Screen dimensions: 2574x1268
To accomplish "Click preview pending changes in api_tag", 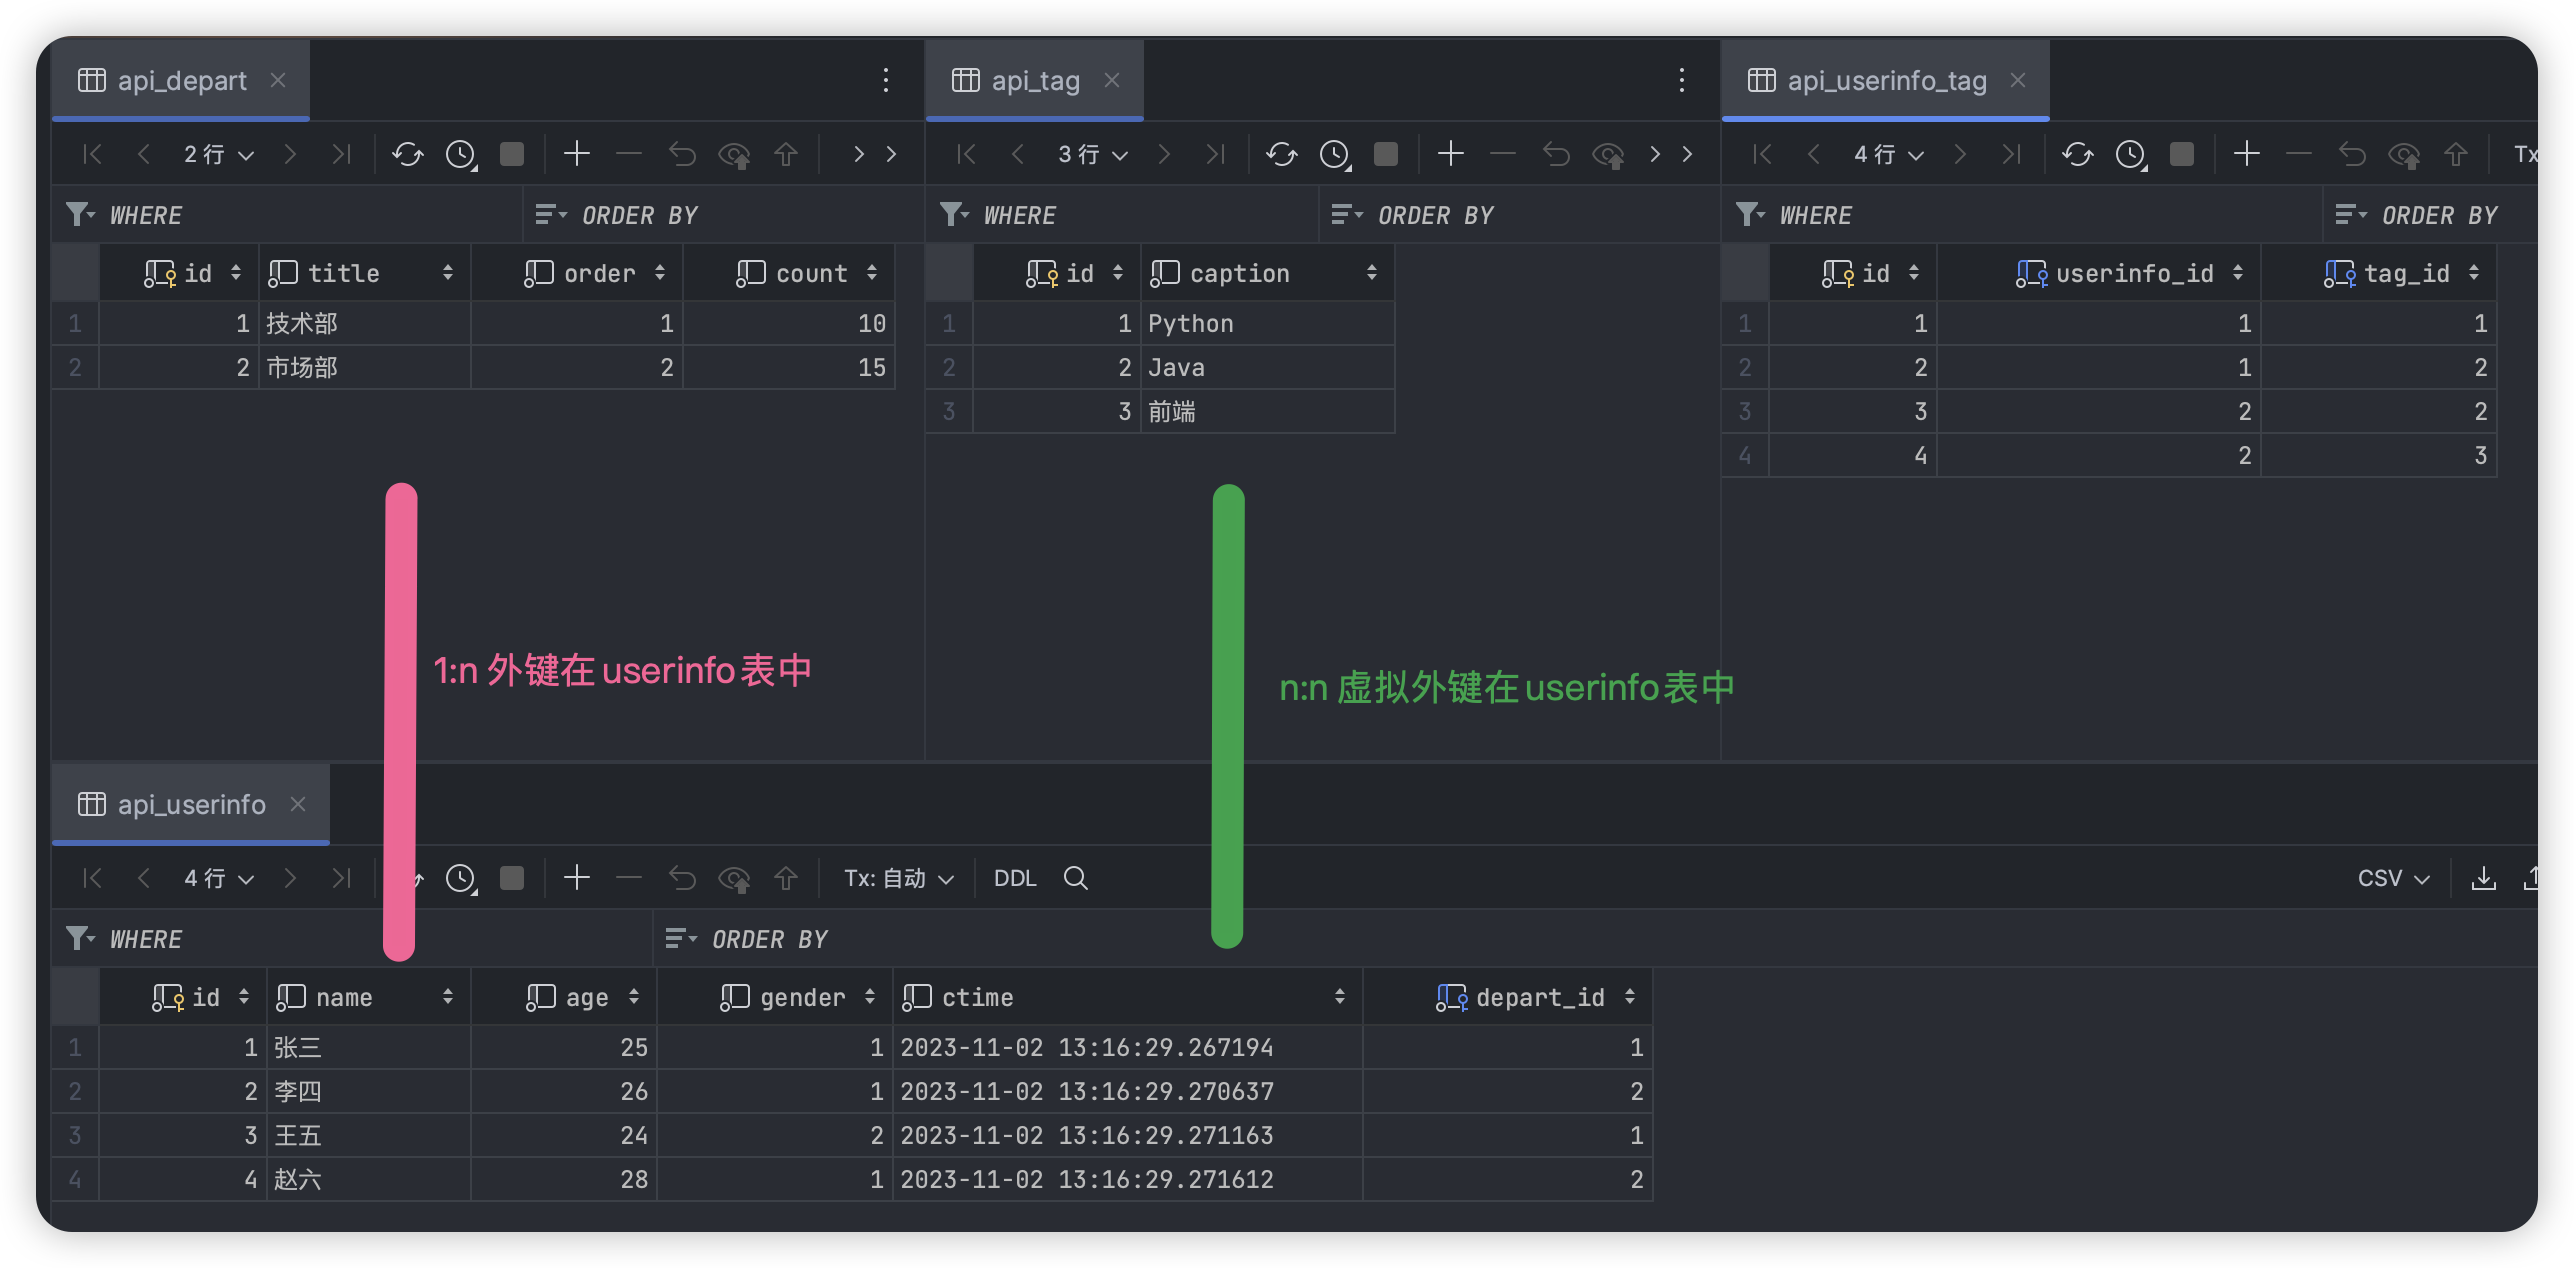I will (x=1608, y=154).
